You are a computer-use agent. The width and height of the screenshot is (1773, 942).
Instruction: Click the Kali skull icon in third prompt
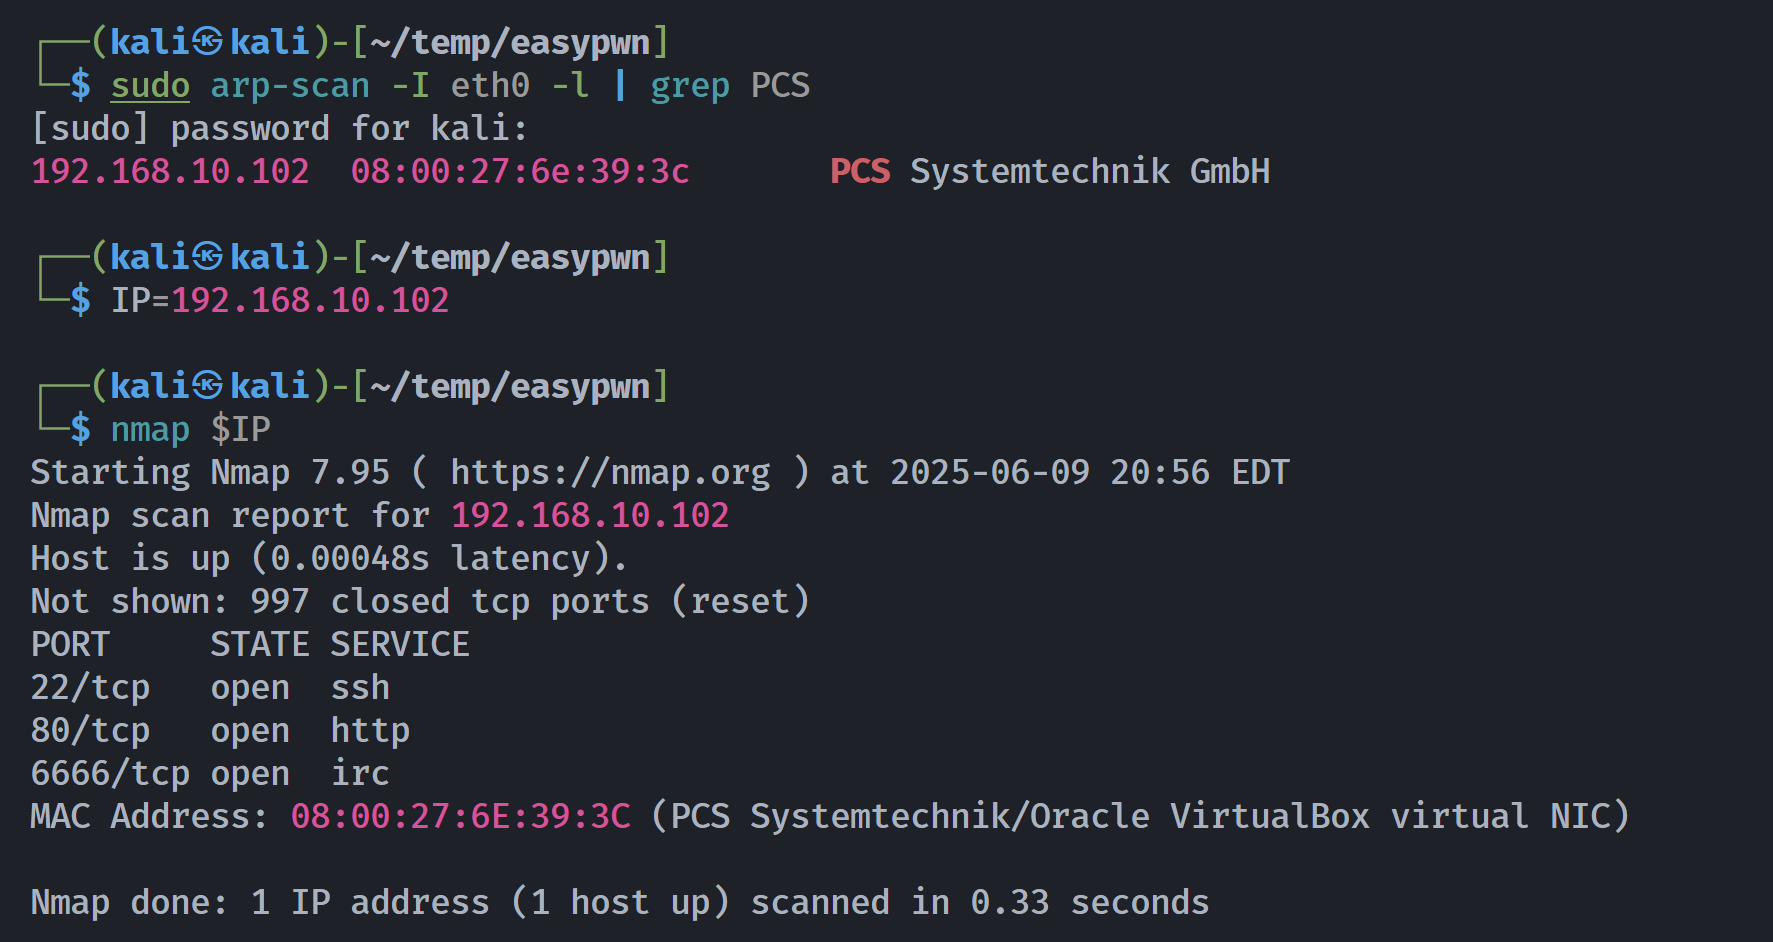pos(207,386)
